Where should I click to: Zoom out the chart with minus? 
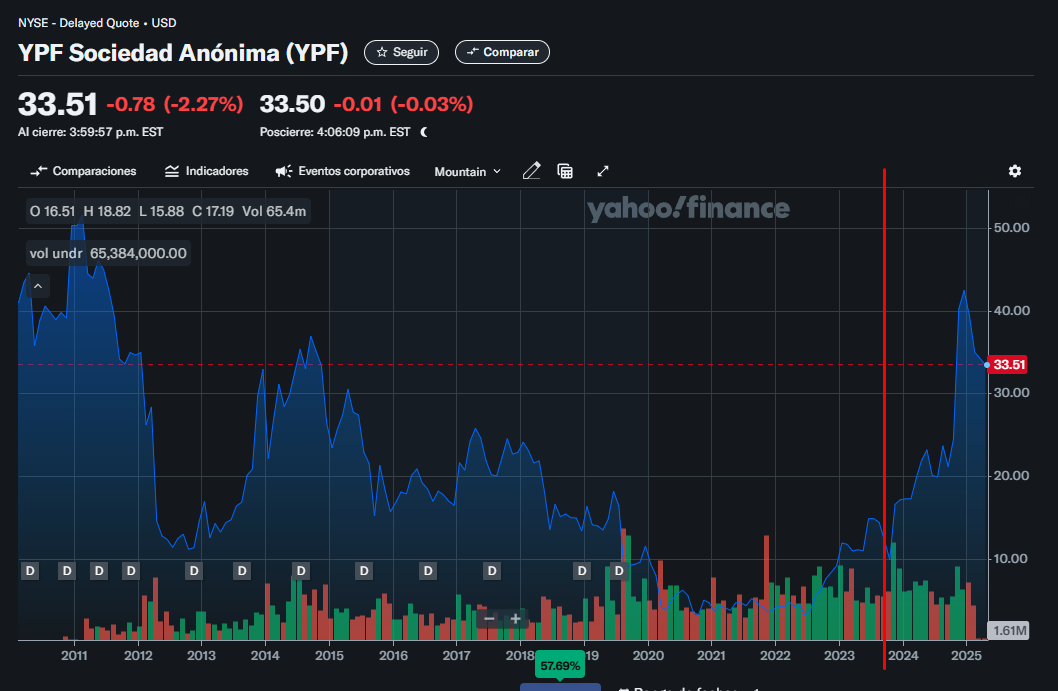click(490, 619)
